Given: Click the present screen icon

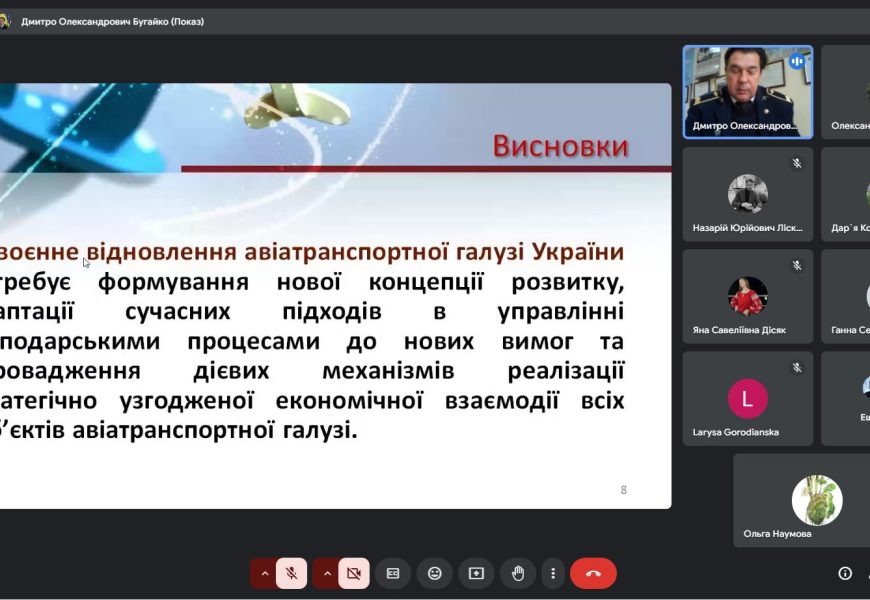Looking at the screenshot, I should tap(476, 573).
